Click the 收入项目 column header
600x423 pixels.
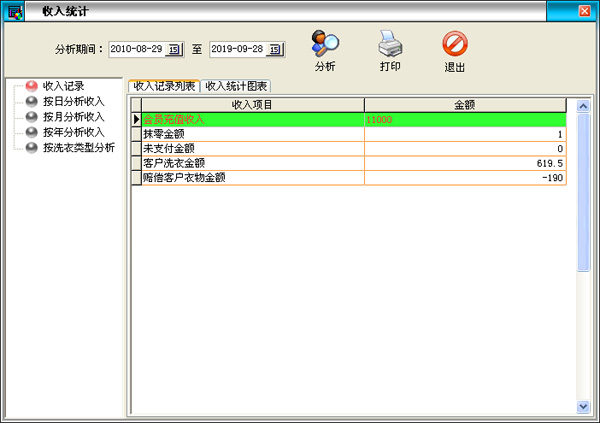click(252, 104)
